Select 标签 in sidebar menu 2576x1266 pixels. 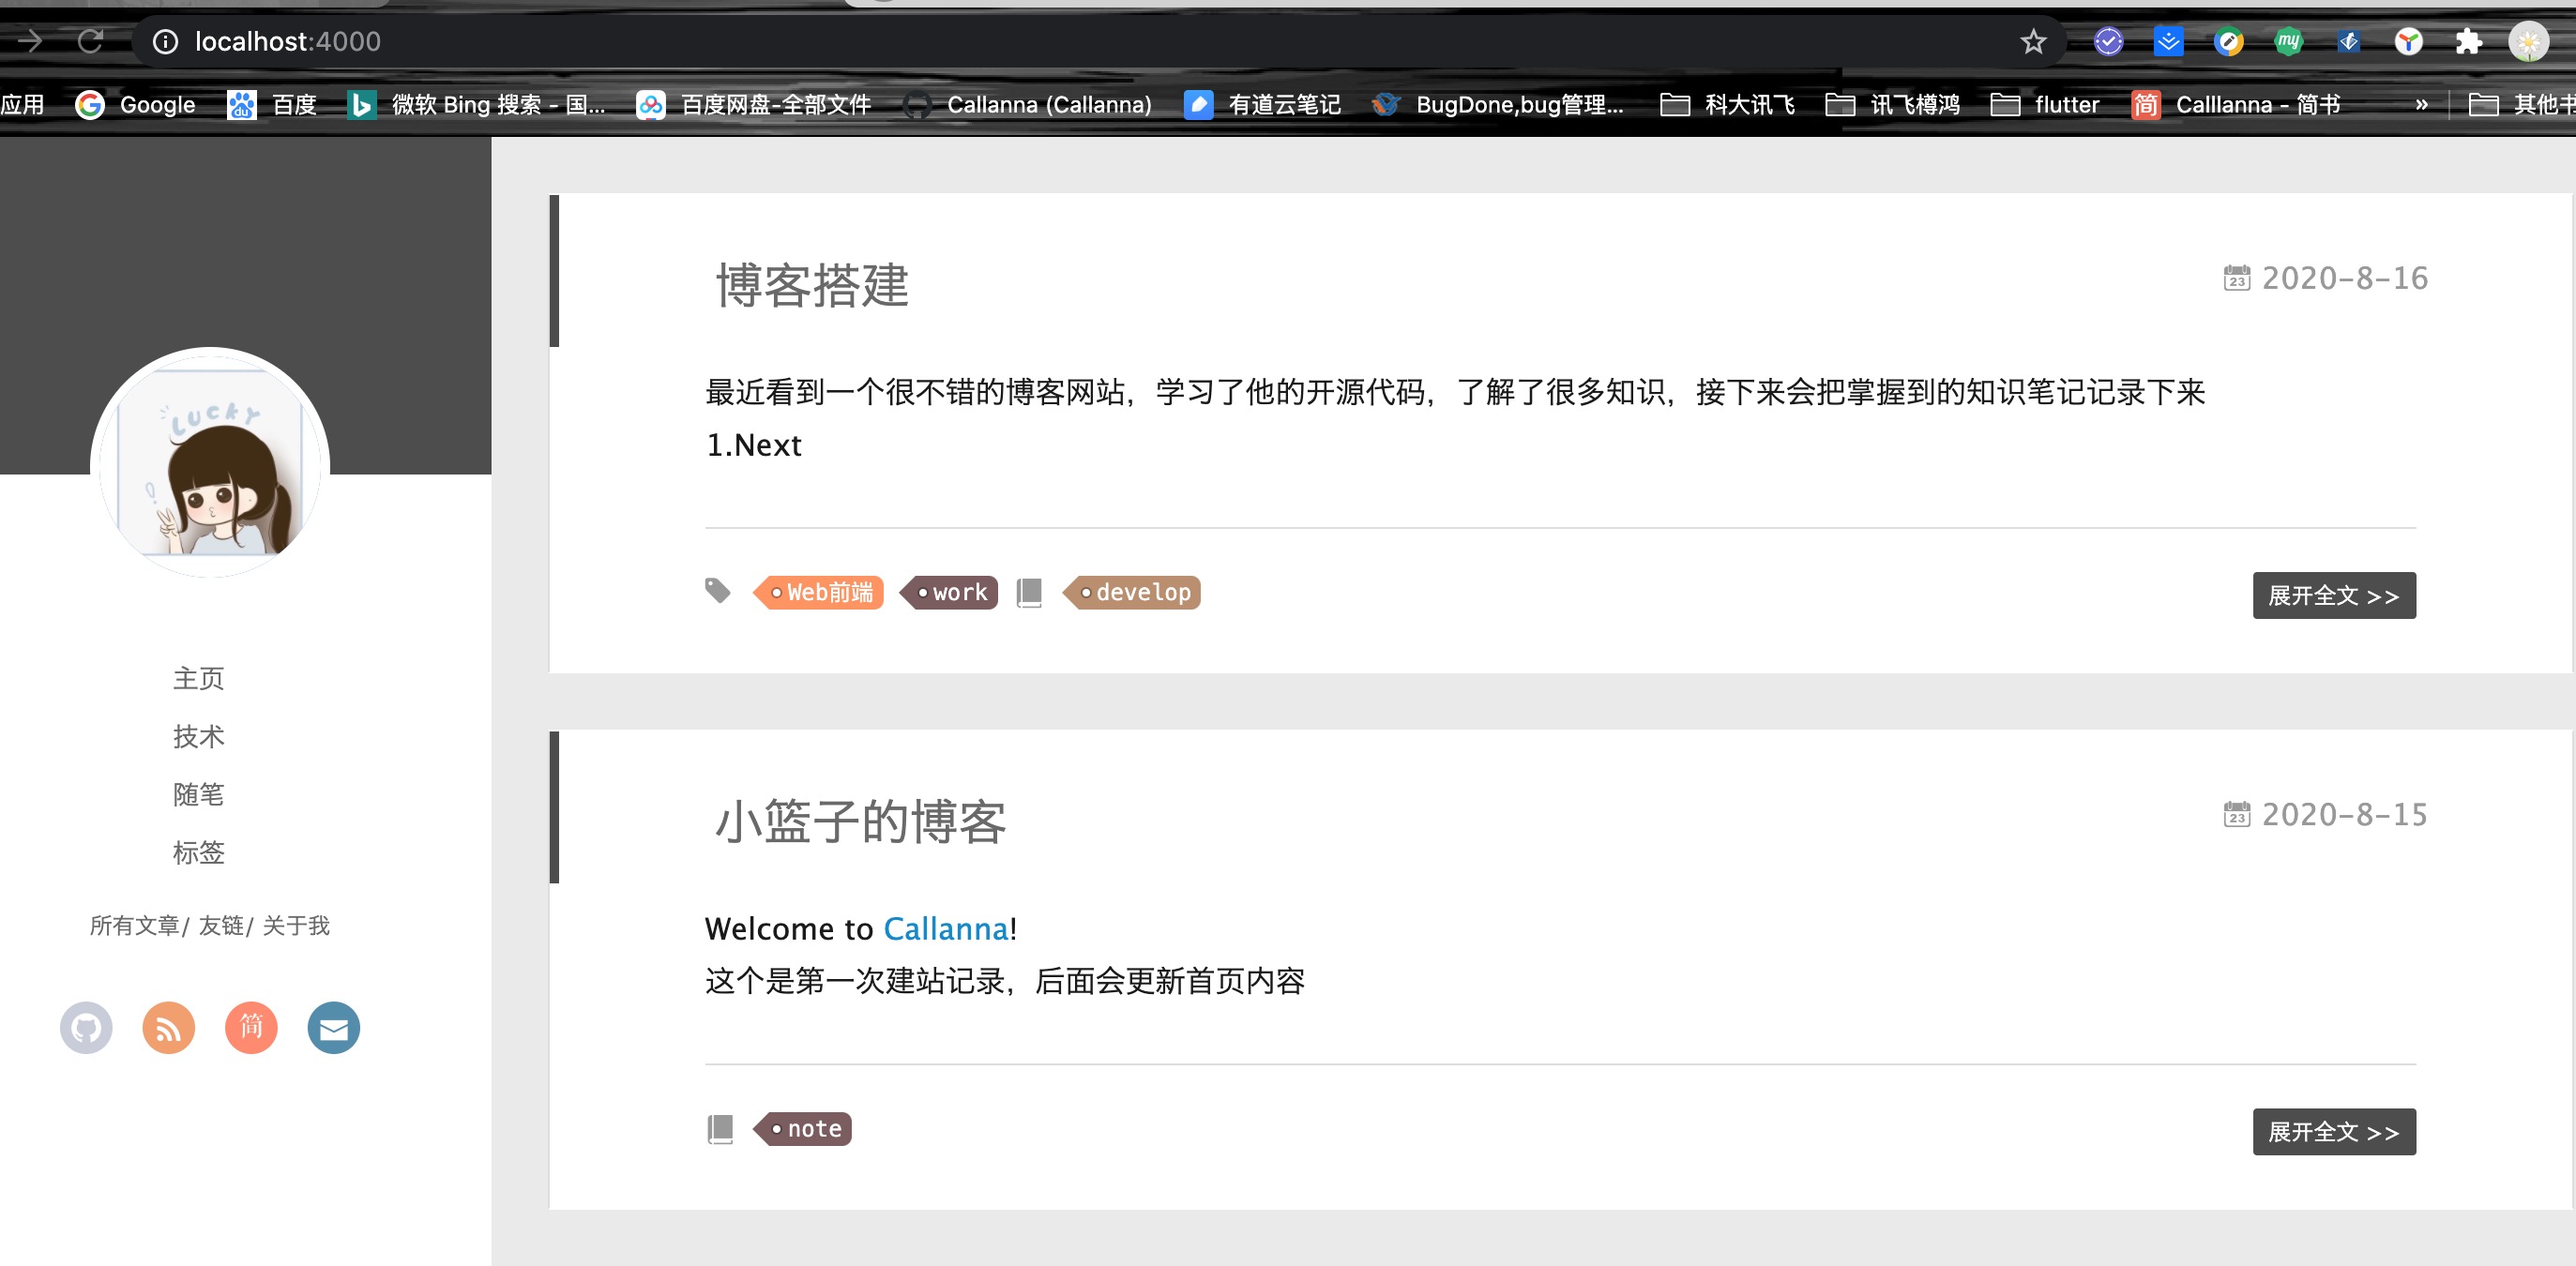pos(198,852)
